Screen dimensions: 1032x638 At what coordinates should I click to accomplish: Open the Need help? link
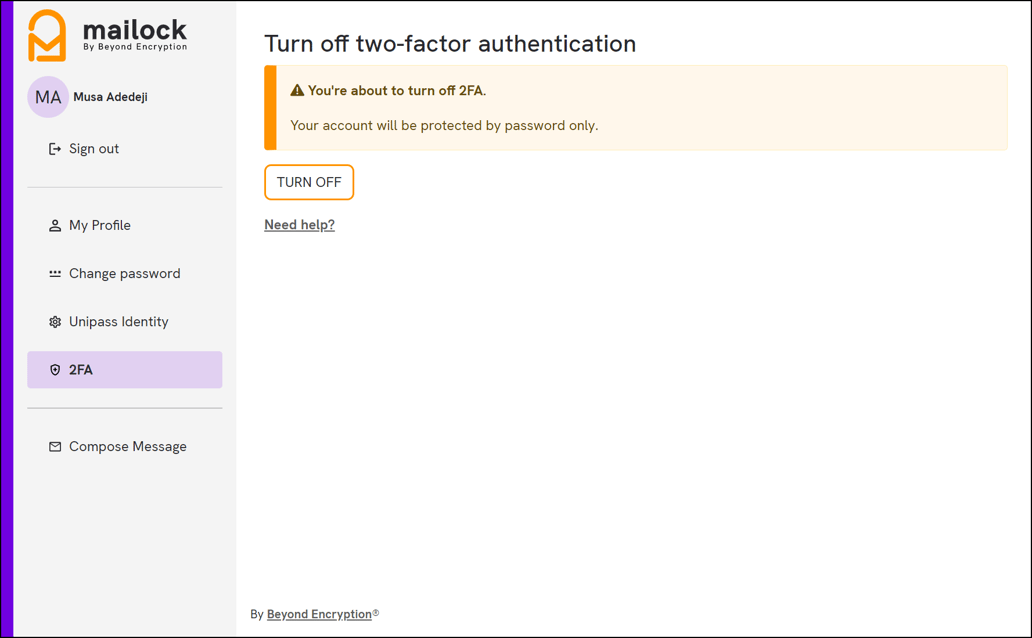299,224
